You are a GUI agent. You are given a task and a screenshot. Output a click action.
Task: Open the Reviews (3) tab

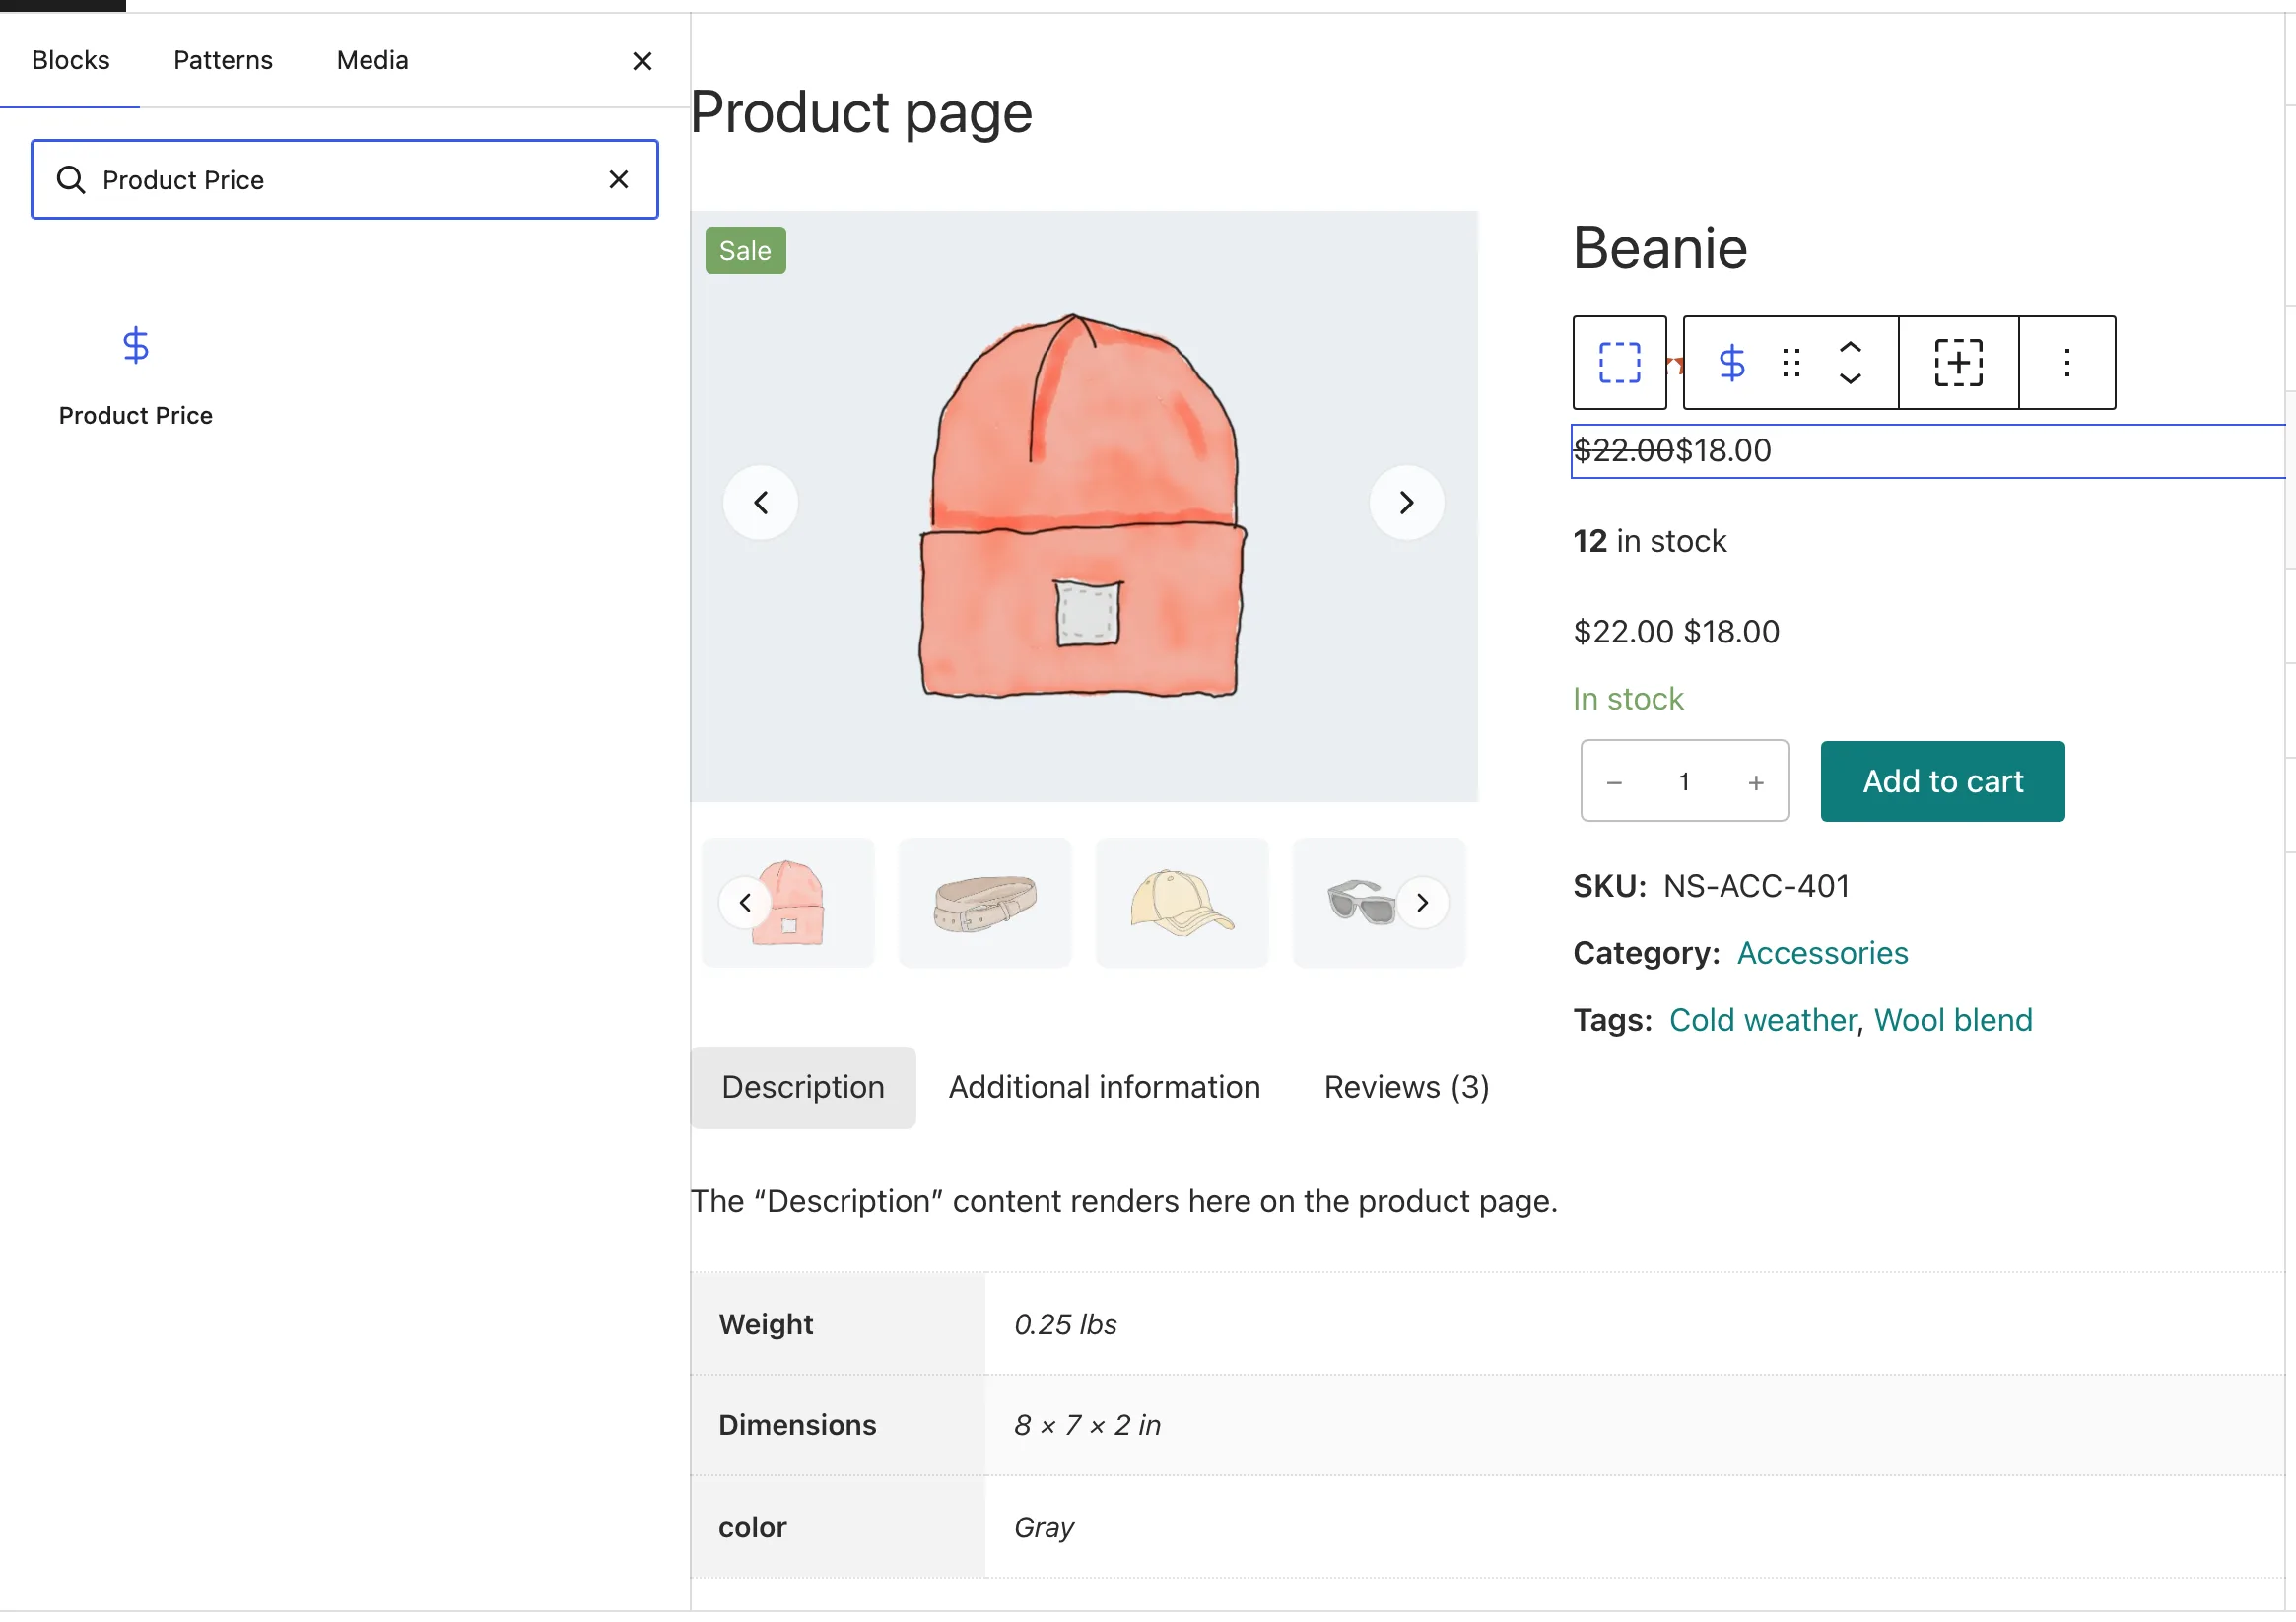tap(1406, 1088)
